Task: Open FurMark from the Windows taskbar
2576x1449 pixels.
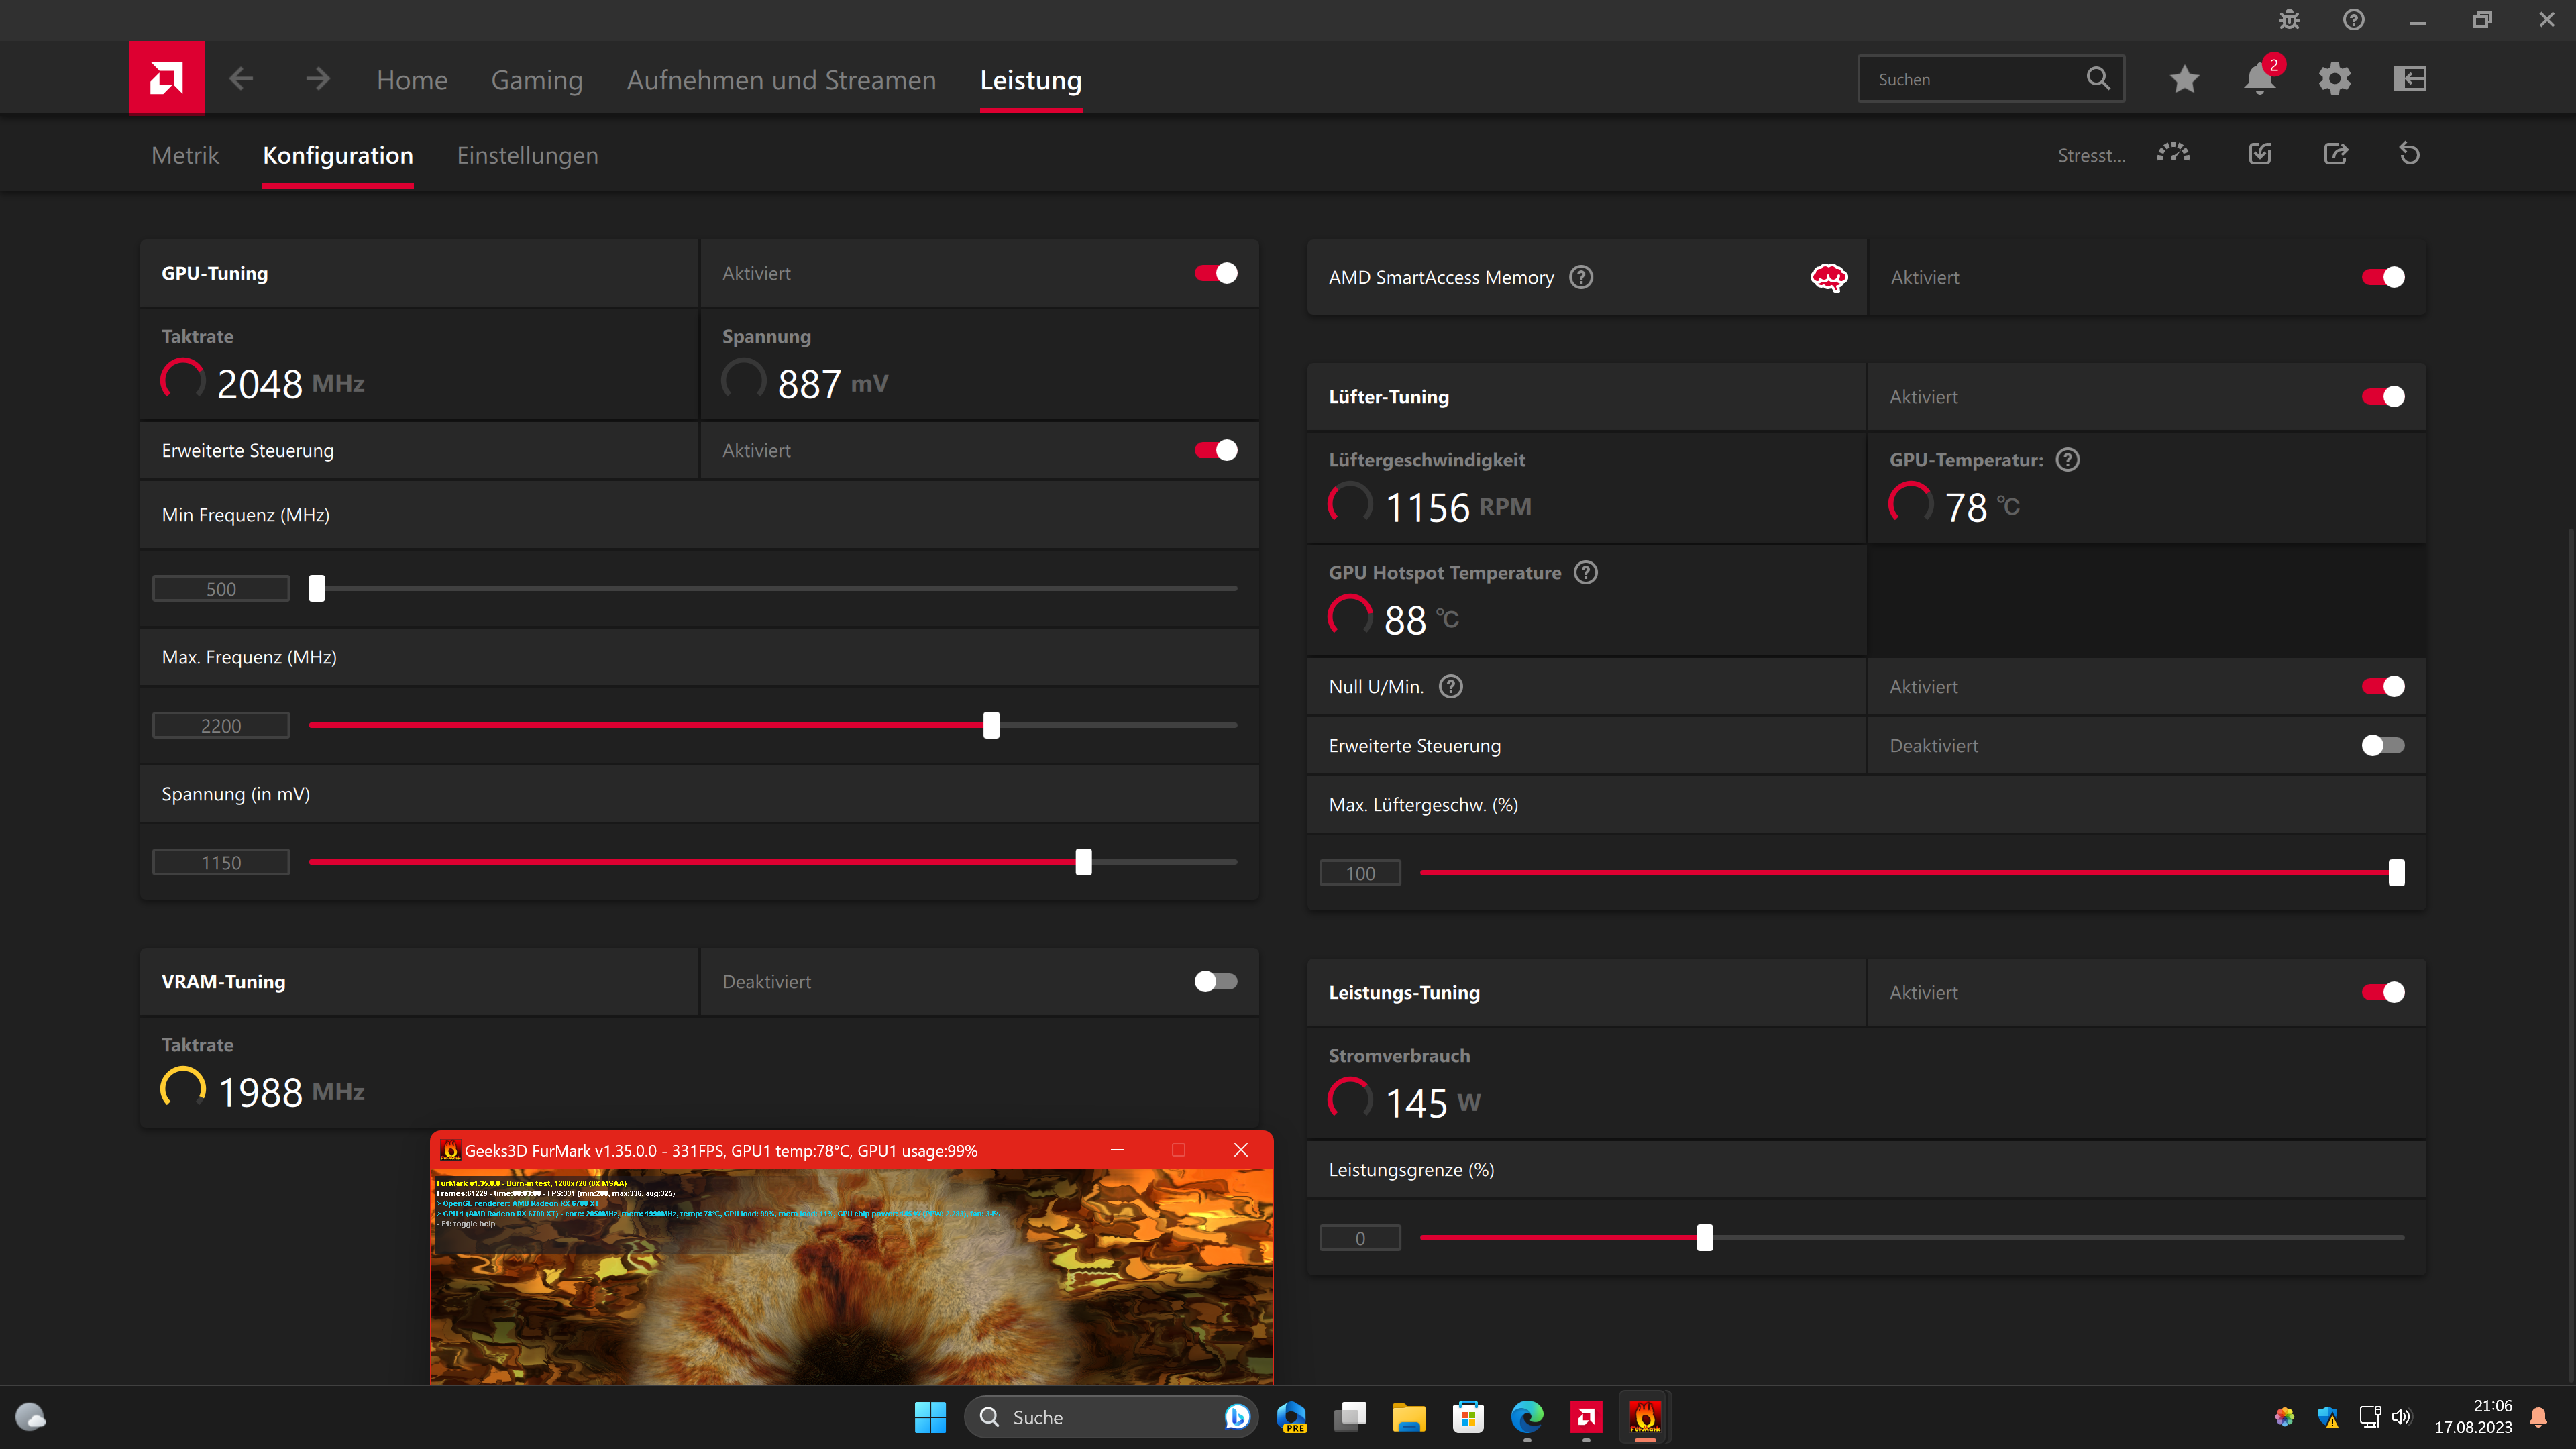Action: (1644, 1416)
